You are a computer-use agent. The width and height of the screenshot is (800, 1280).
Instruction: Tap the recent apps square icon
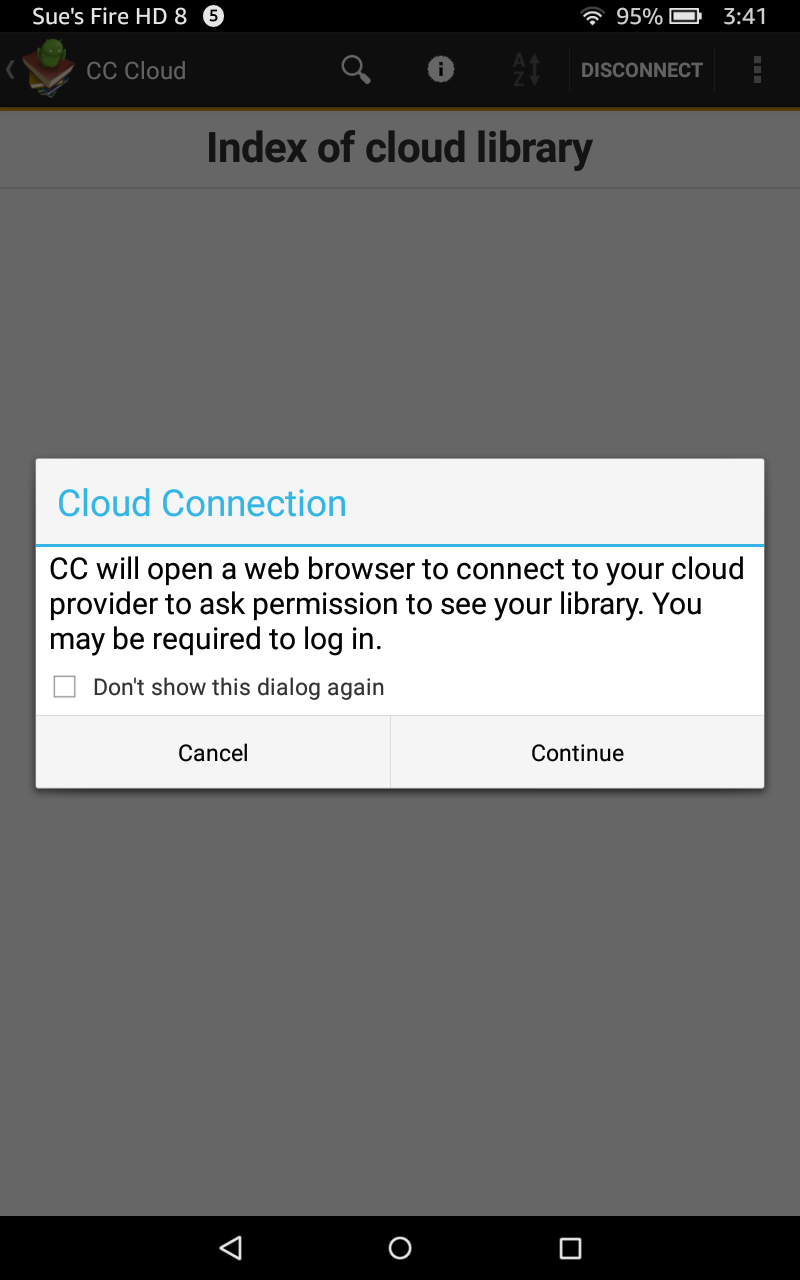click(570, 1247)
